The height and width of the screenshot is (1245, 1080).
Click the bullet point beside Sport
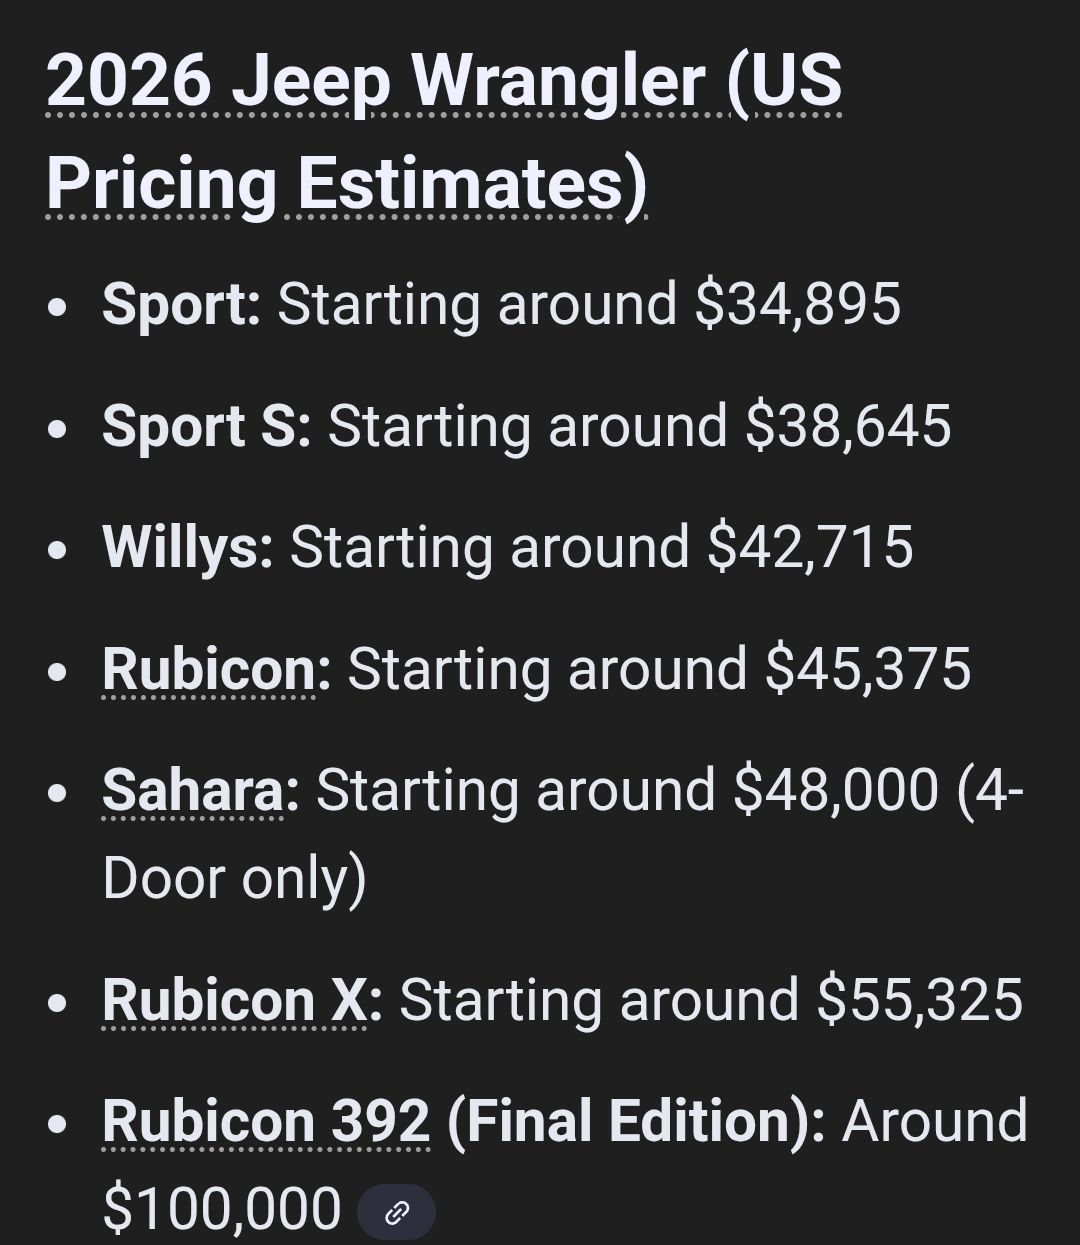(59, 306)
